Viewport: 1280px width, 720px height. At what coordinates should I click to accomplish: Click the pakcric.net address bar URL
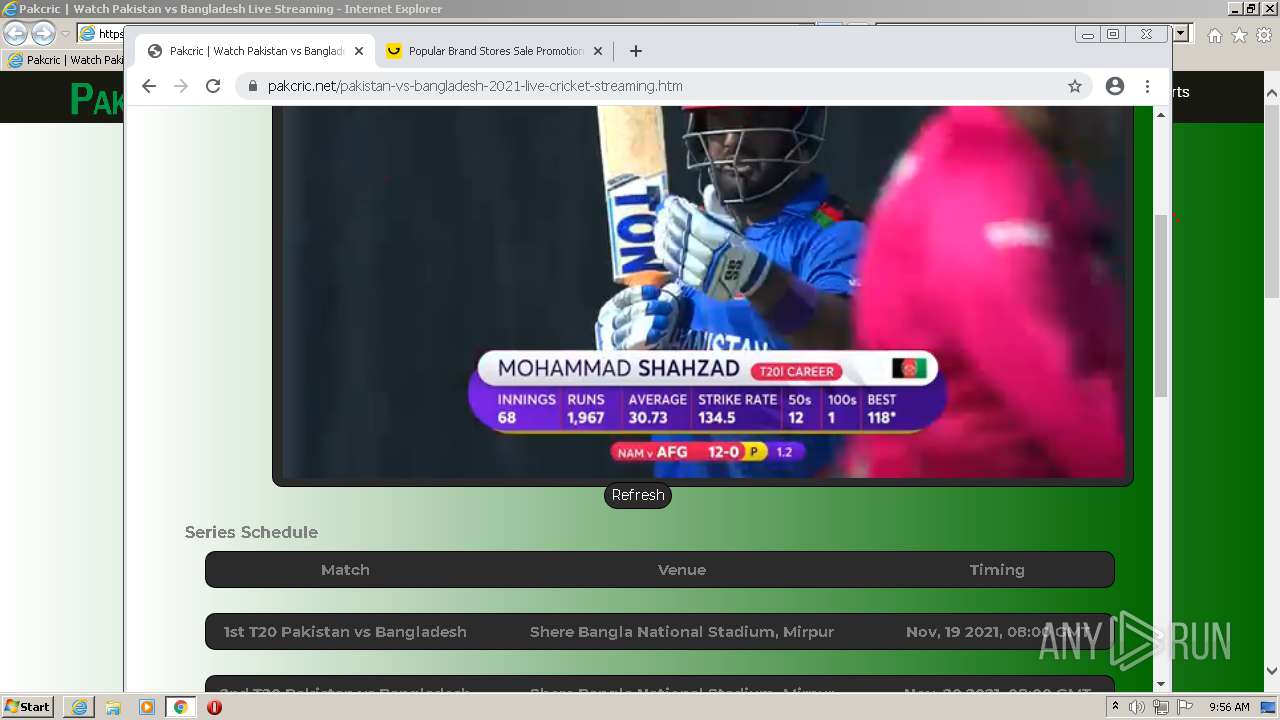(x=475, y=86)
